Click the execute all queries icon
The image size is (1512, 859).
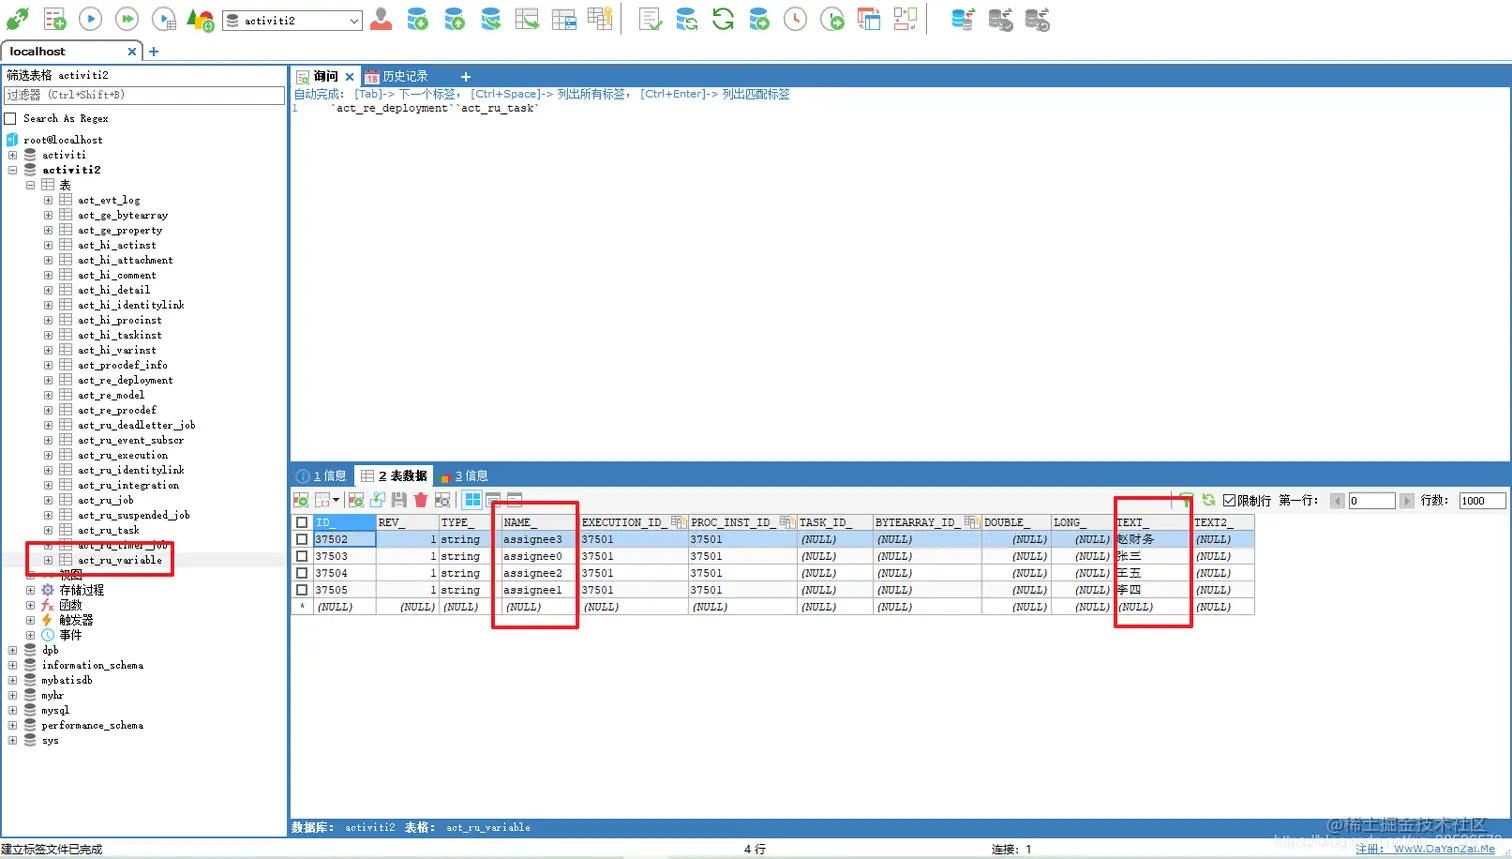tap(127, 19)
